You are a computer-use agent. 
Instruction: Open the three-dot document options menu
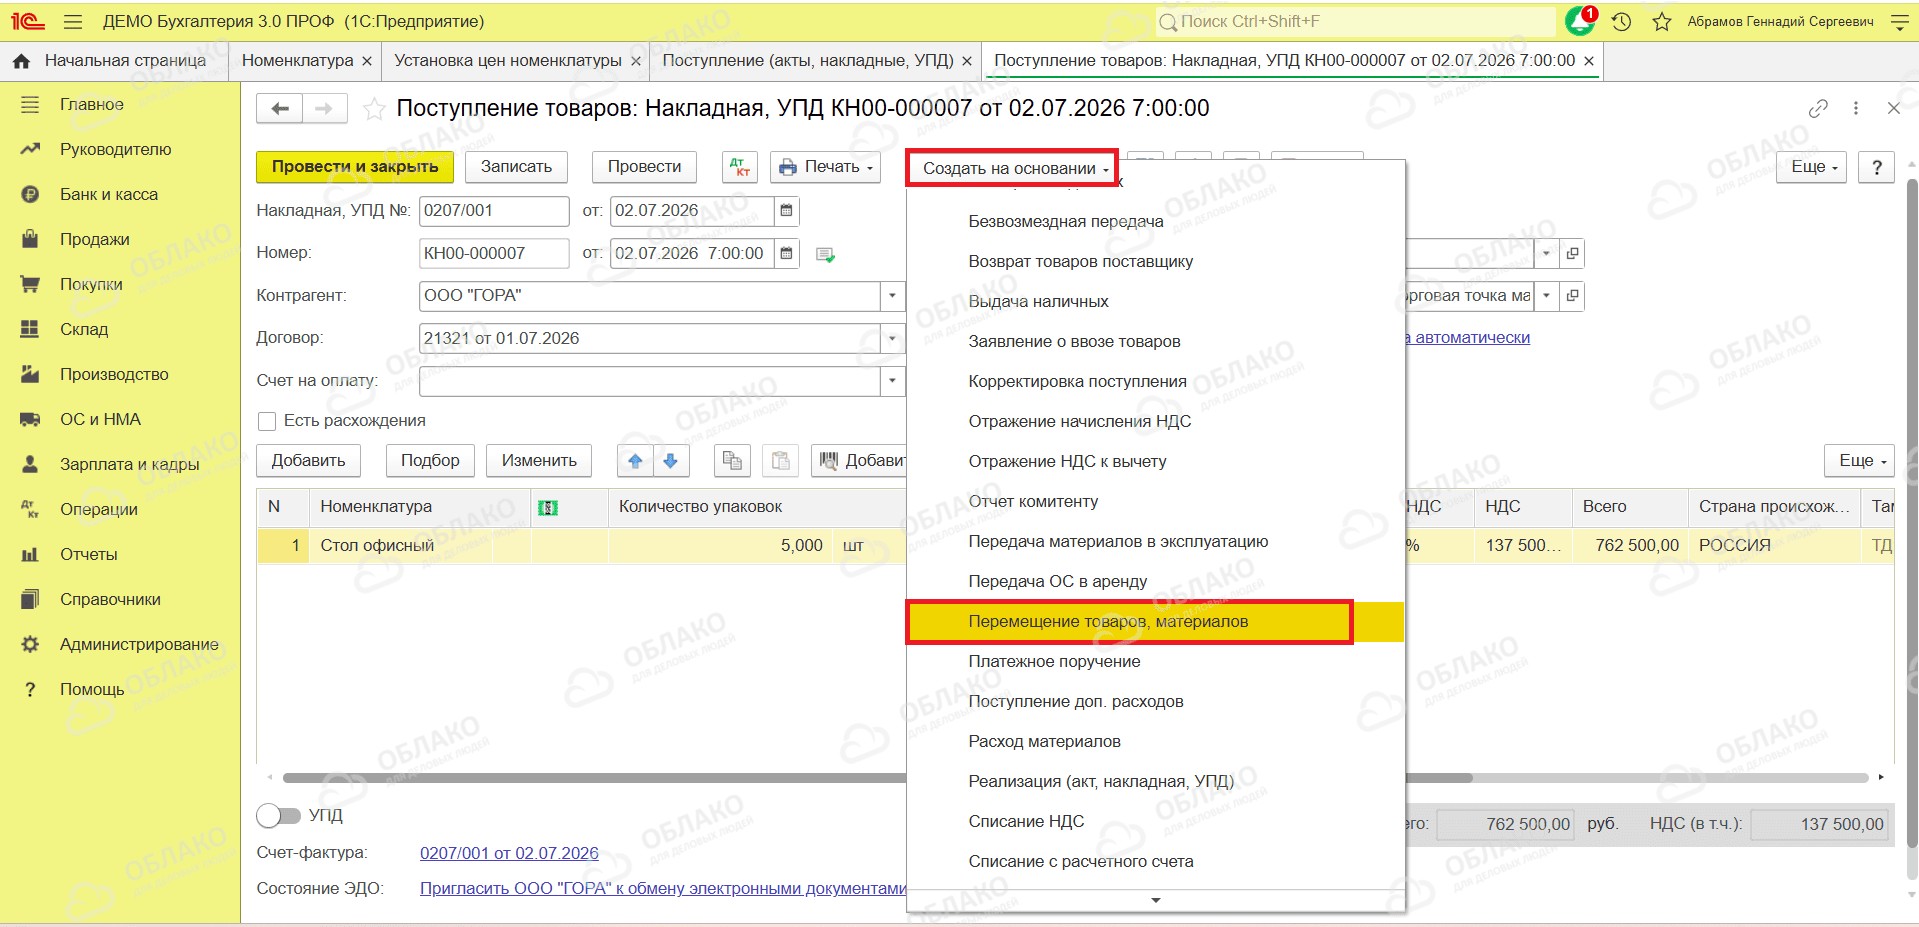point(1856,108)
